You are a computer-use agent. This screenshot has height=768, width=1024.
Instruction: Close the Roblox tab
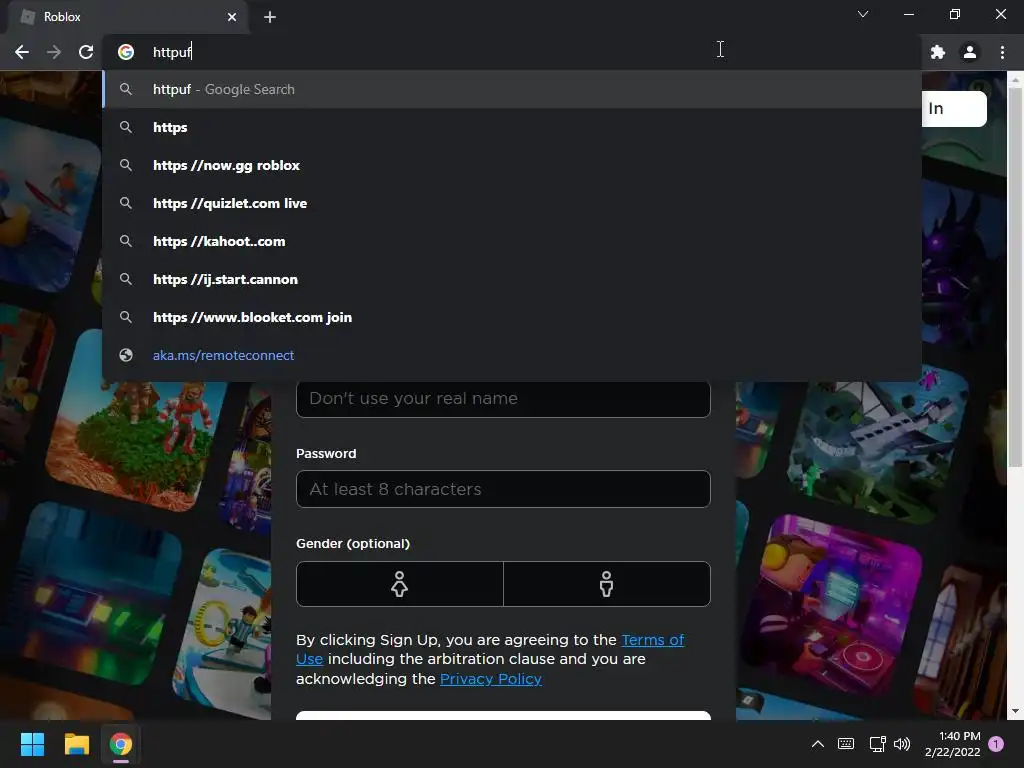[232, 17]
